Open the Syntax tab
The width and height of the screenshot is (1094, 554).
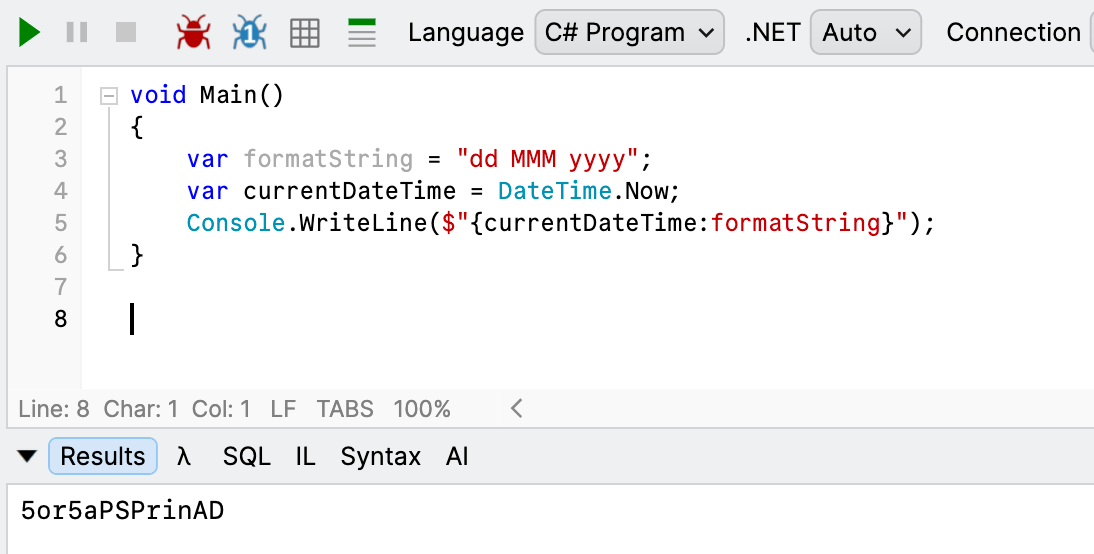tap(380, 457)
